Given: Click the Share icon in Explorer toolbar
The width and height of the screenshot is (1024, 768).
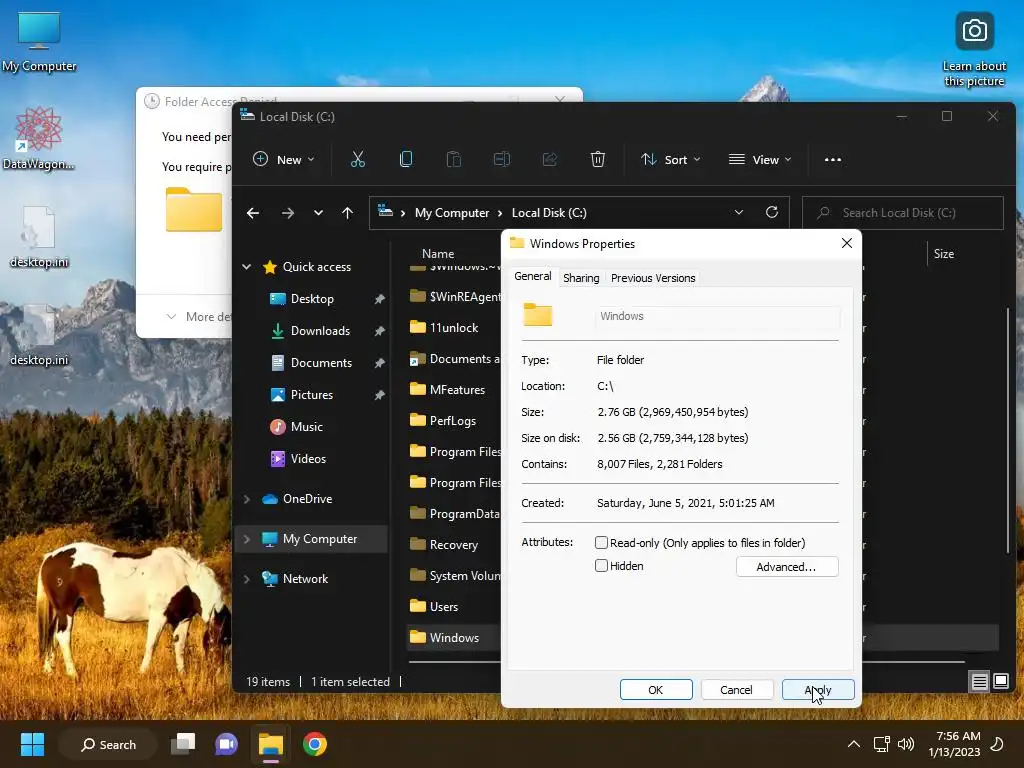Looking at the screenshot, I should pos(550,159).
